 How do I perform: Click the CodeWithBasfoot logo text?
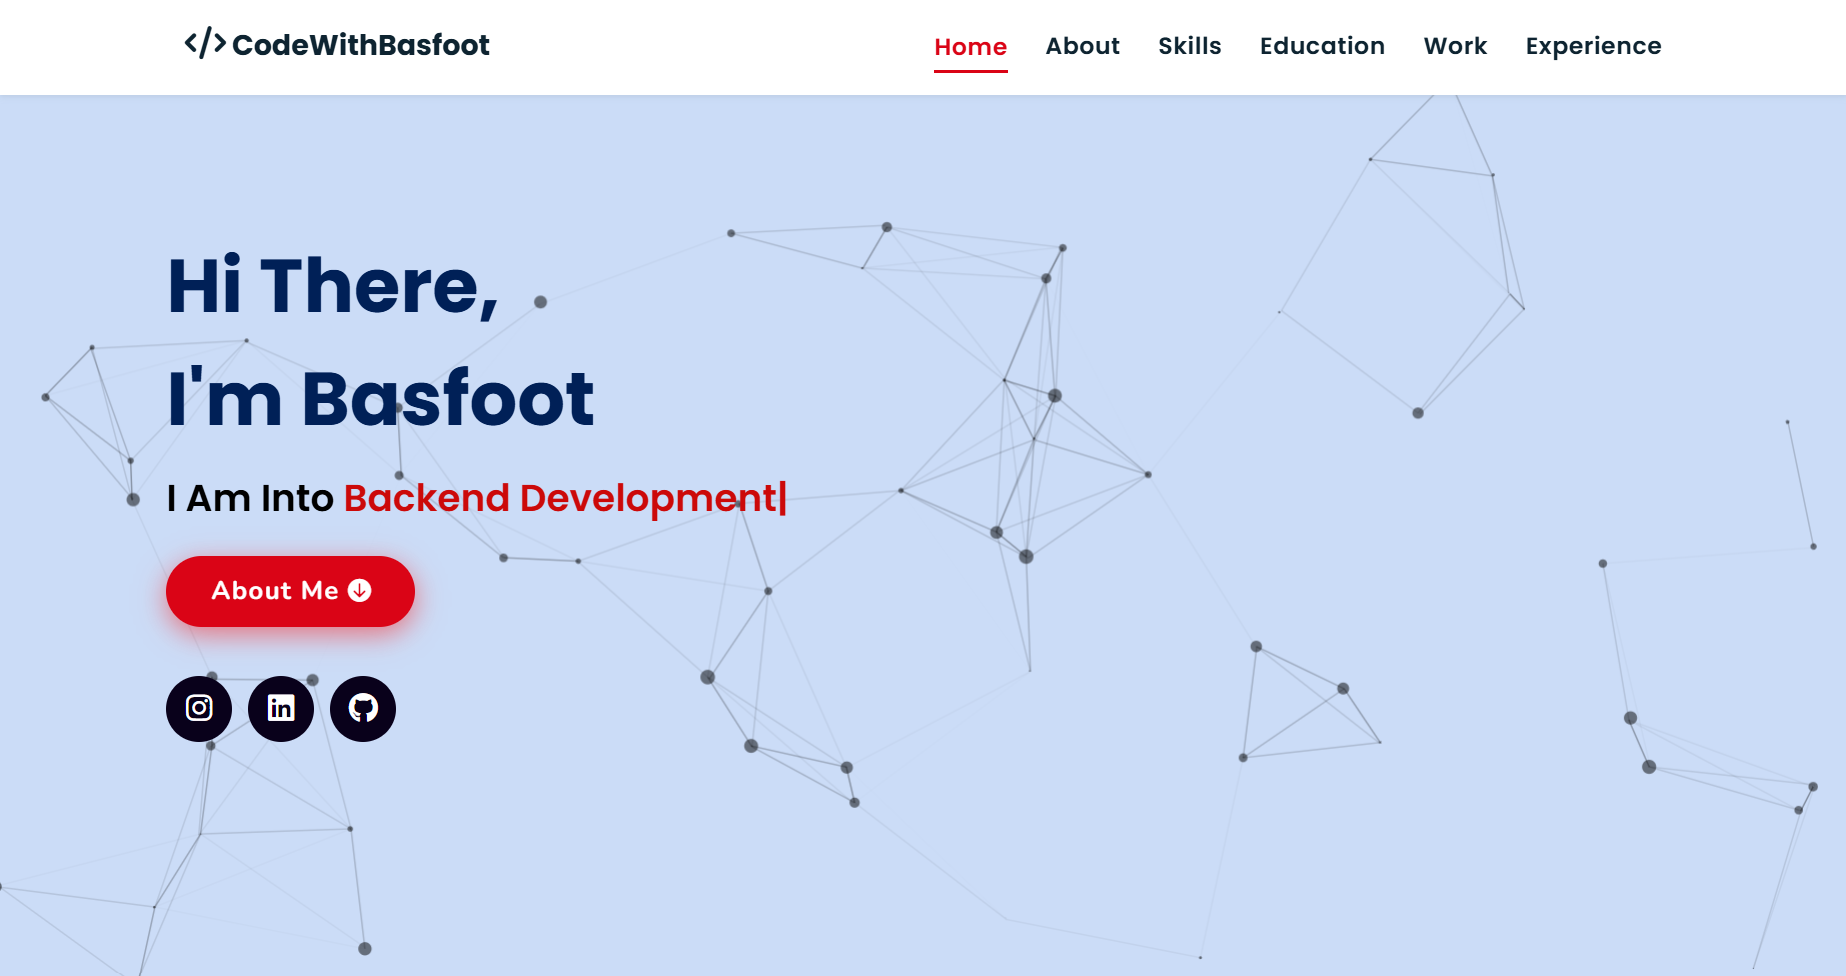click(x=360, y=45)
